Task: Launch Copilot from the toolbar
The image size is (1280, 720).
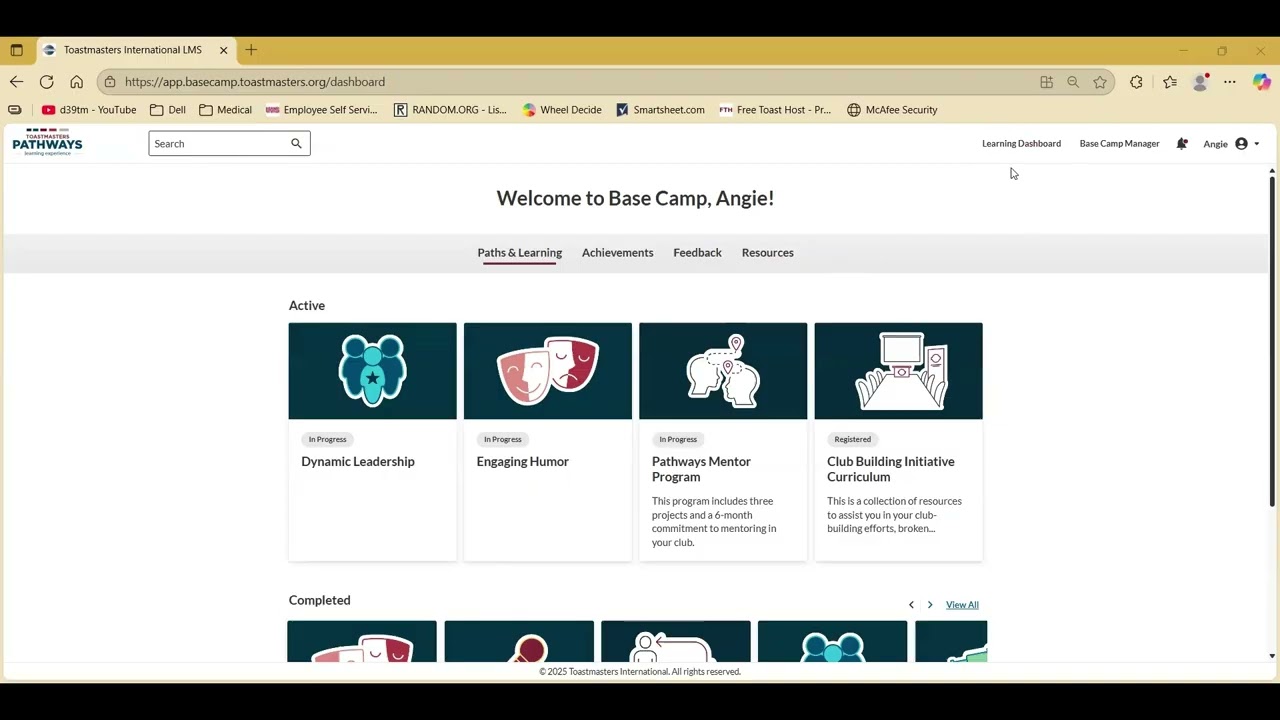Action: (x=1261, y=82)
